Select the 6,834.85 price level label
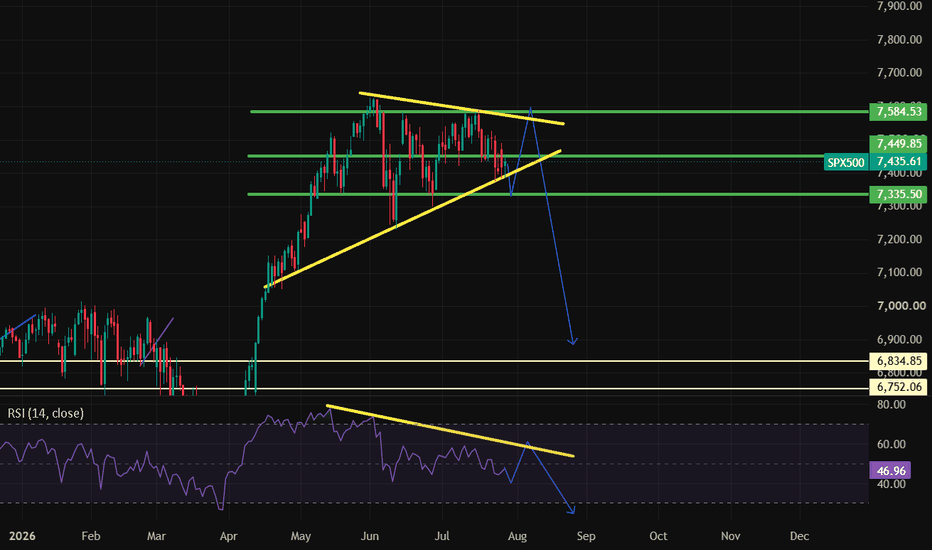Screen dimensions: 932x550 (x=898, y=361)
